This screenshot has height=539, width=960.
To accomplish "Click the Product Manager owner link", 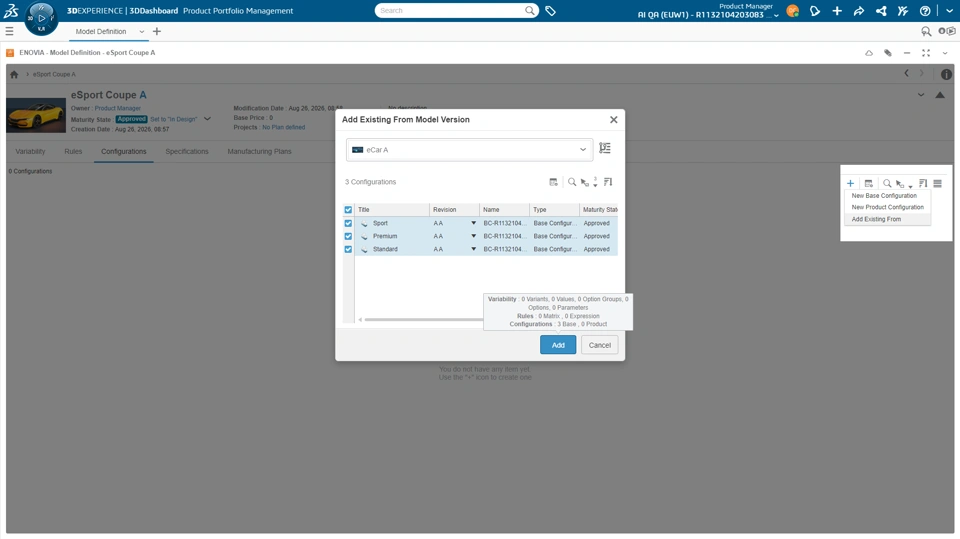I will pyautogui.click(x=118, y=108).
